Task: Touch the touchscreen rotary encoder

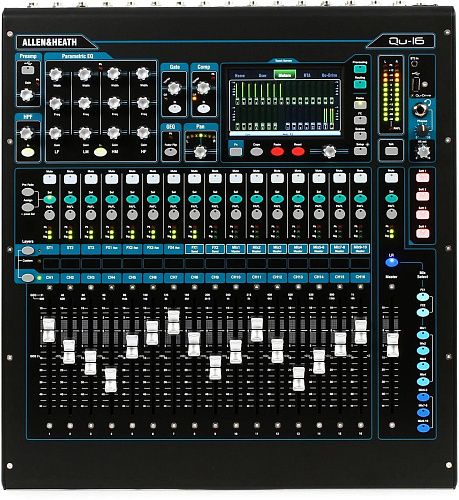Action: coord(329,152)
